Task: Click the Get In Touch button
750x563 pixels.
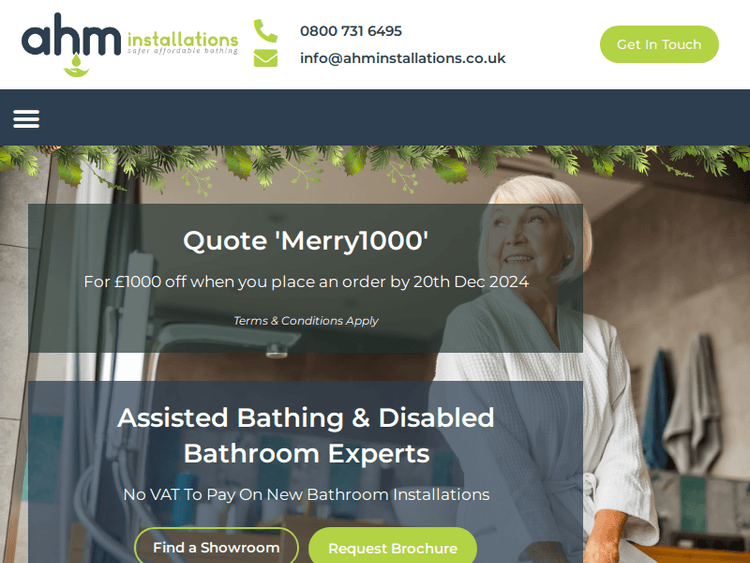Action: click(659, 44)
